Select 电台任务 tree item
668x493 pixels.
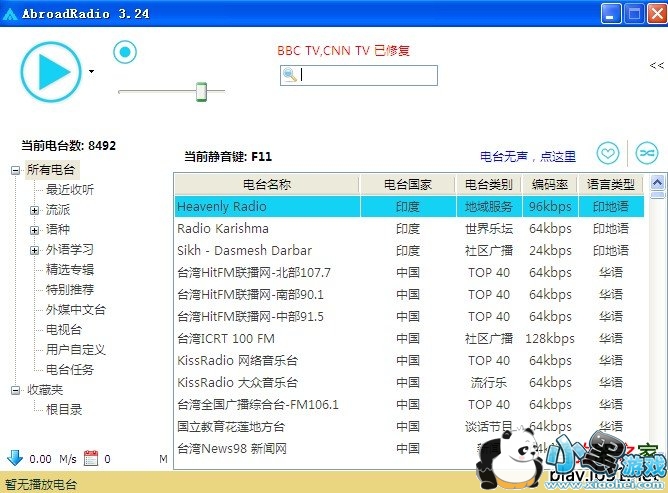tap(70, 370)
